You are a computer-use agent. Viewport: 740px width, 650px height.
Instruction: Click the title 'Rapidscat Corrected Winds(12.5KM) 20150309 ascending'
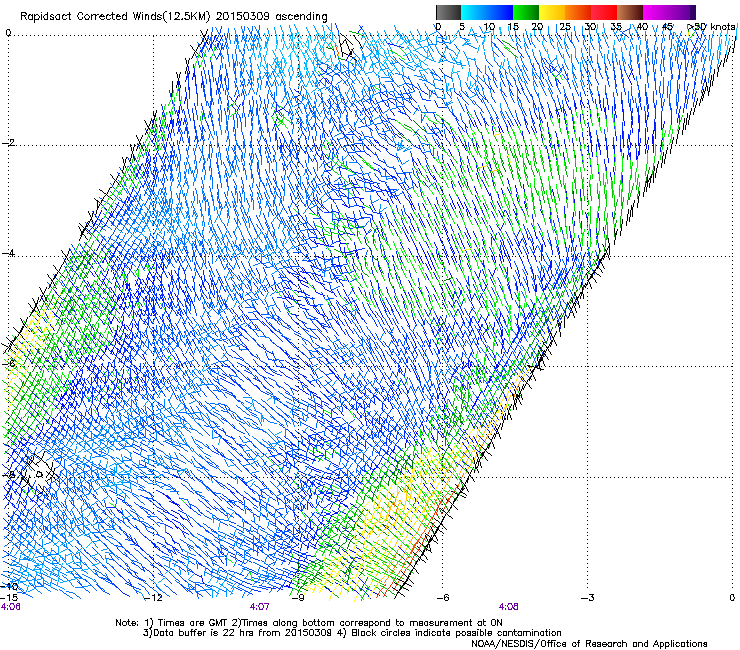tap(174, 17)
